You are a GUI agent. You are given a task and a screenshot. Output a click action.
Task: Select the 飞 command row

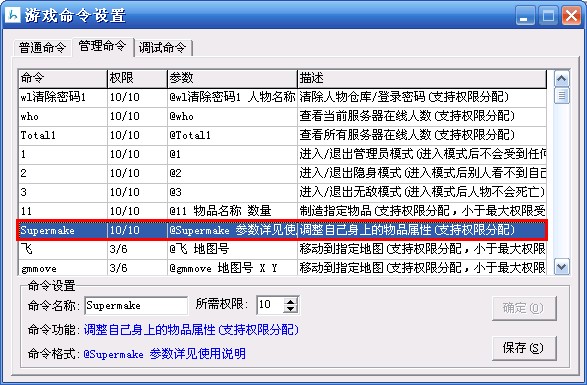(282, 249)
